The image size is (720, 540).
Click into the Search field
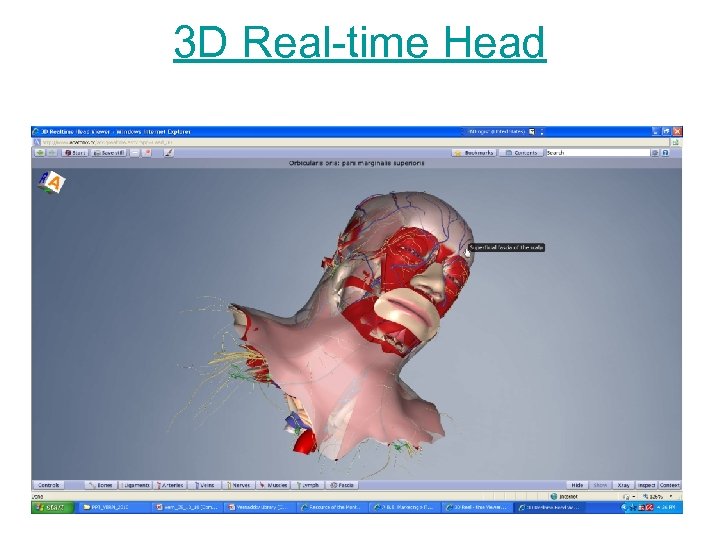click(x=598, y=152)
